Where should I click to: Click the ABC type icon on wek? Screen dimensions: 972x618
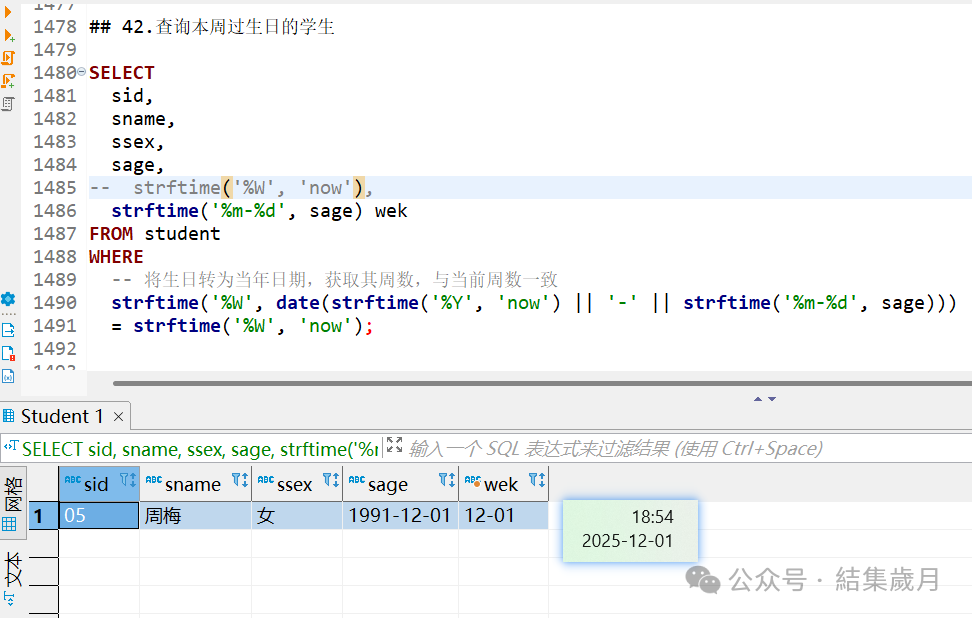472,480
